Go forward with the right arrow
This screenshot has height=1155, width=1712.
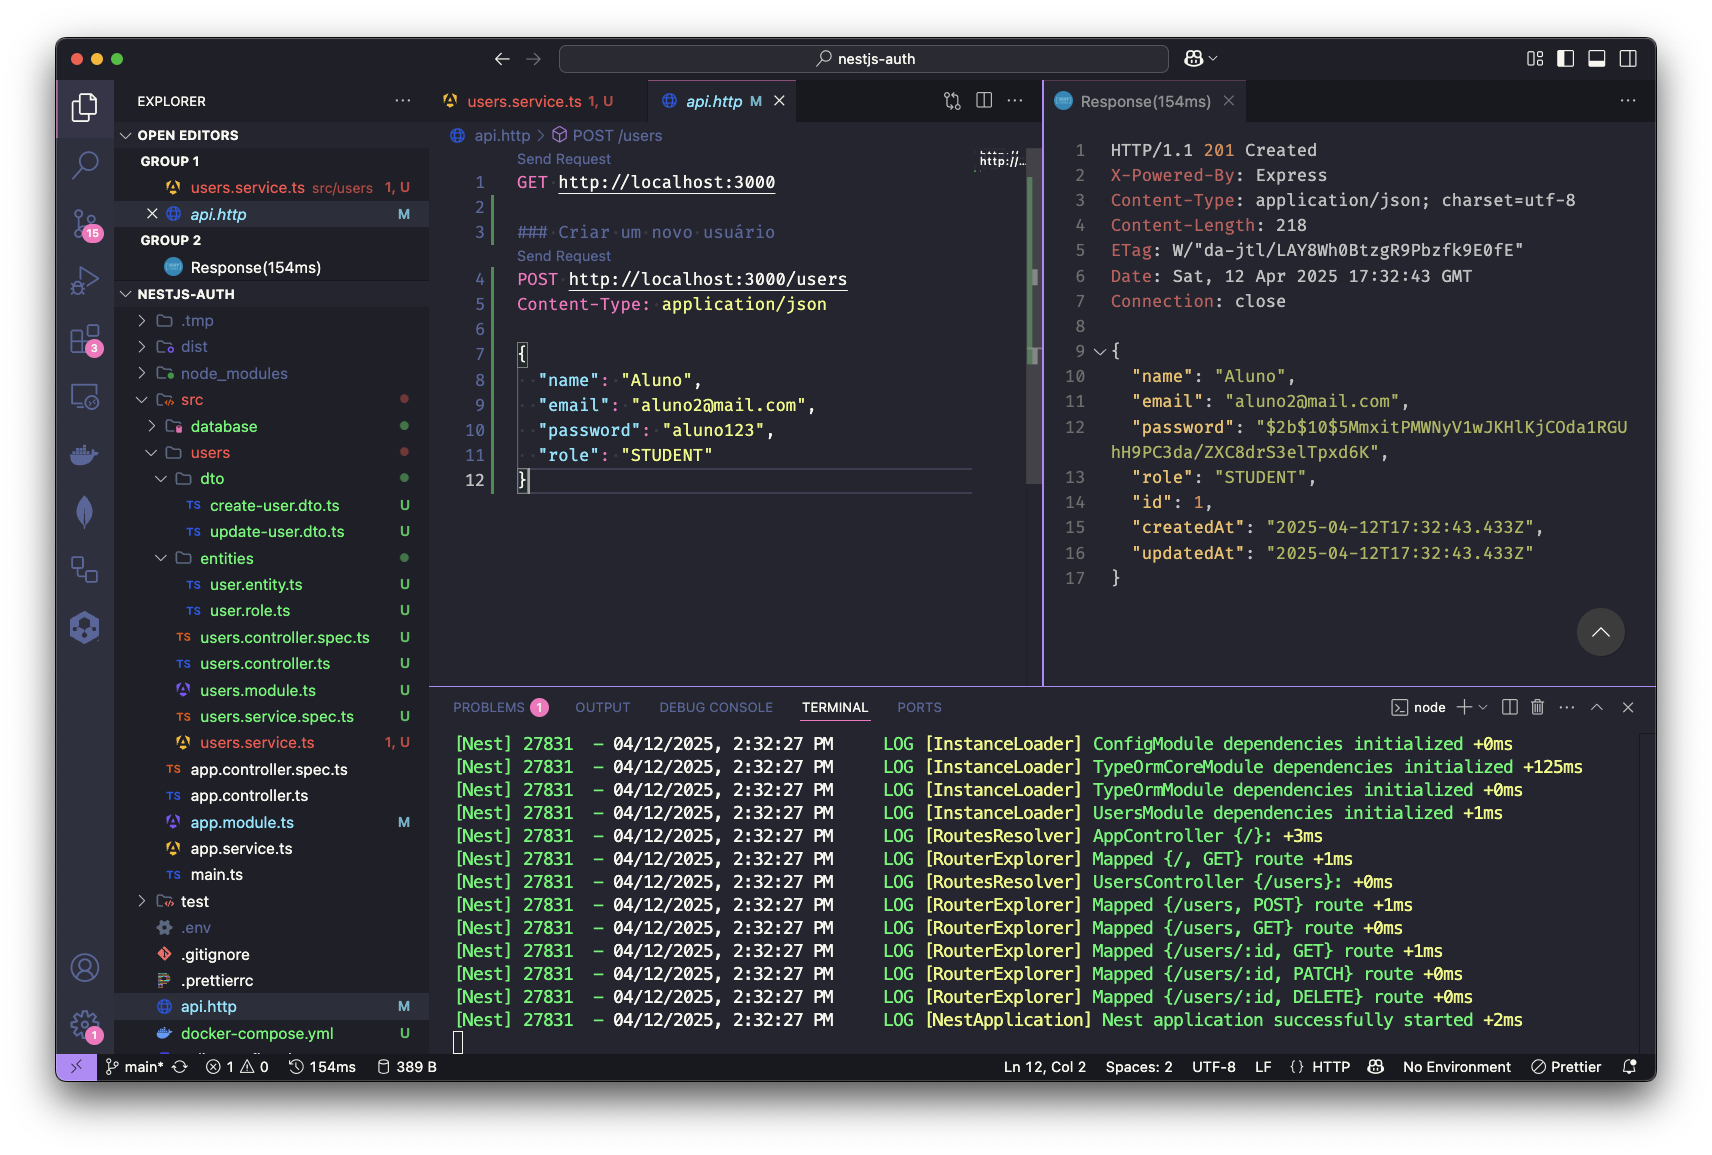[534, 59]
